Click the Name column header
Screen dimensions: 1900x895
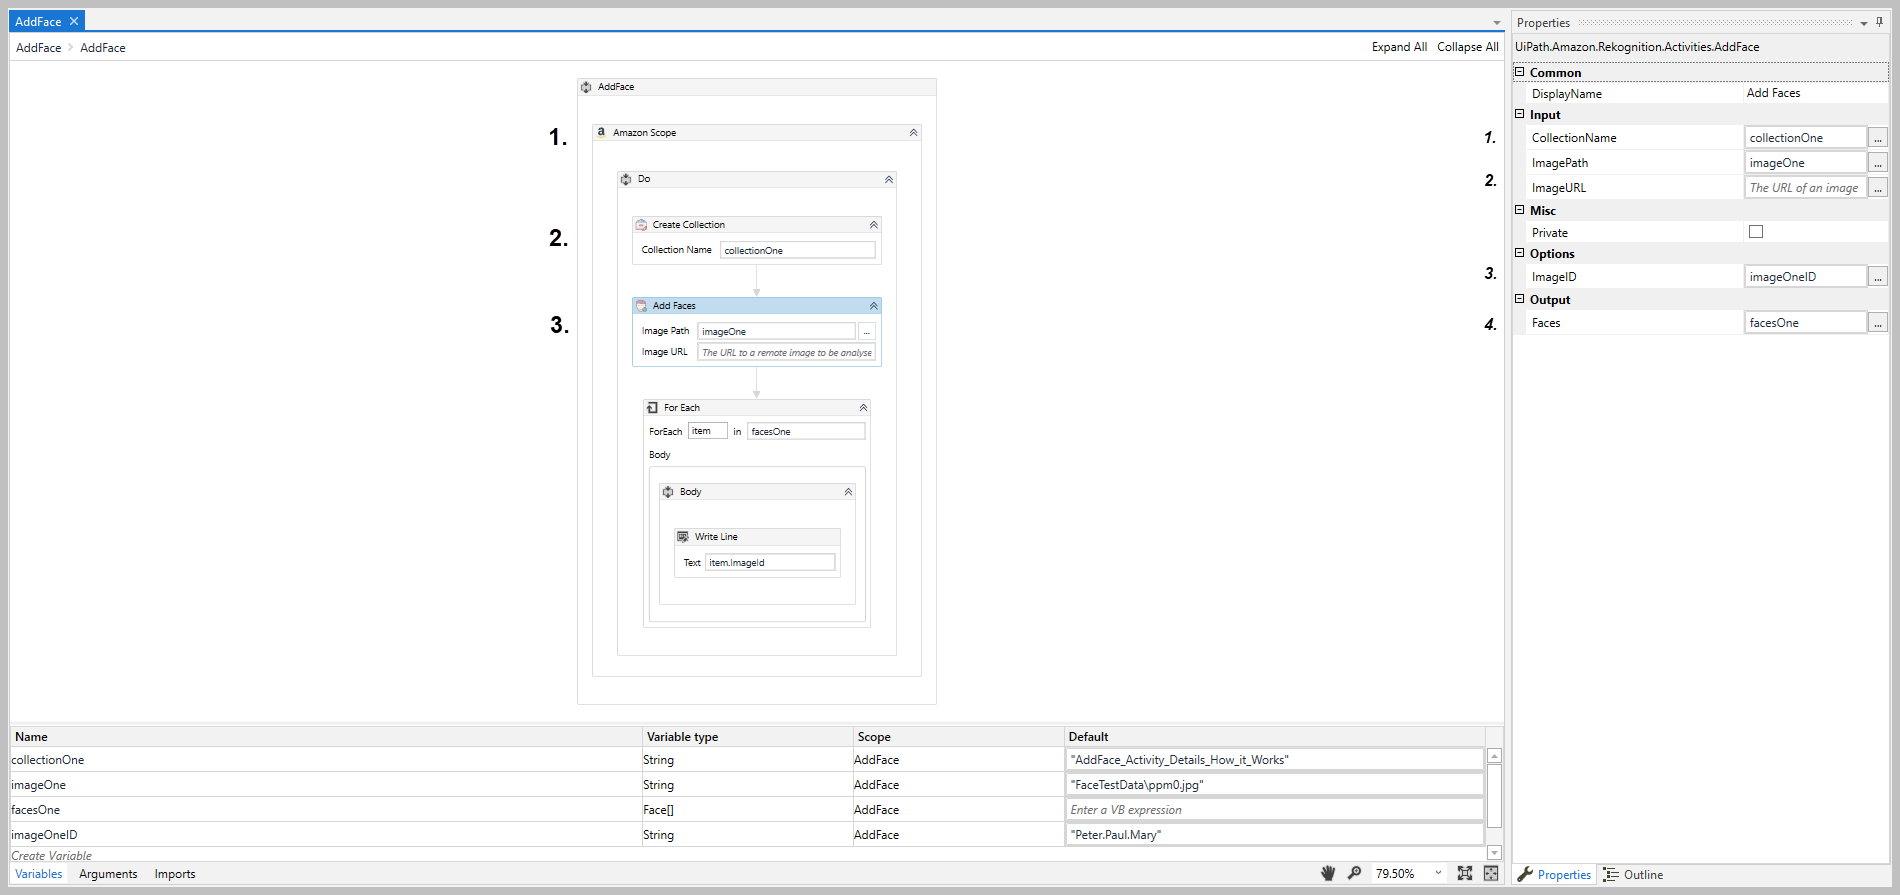325,737
